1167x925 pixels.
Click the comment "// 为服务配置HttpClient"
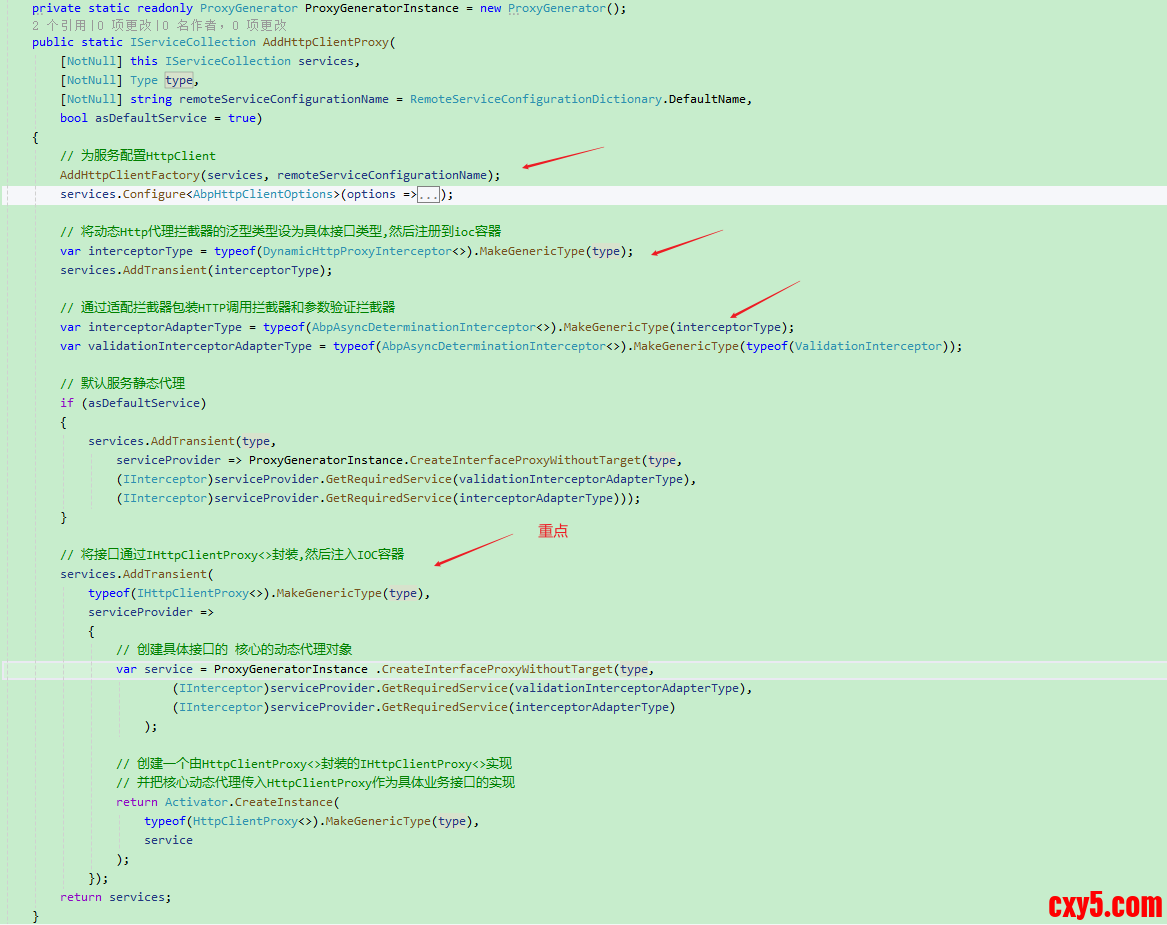coord(138,156)
